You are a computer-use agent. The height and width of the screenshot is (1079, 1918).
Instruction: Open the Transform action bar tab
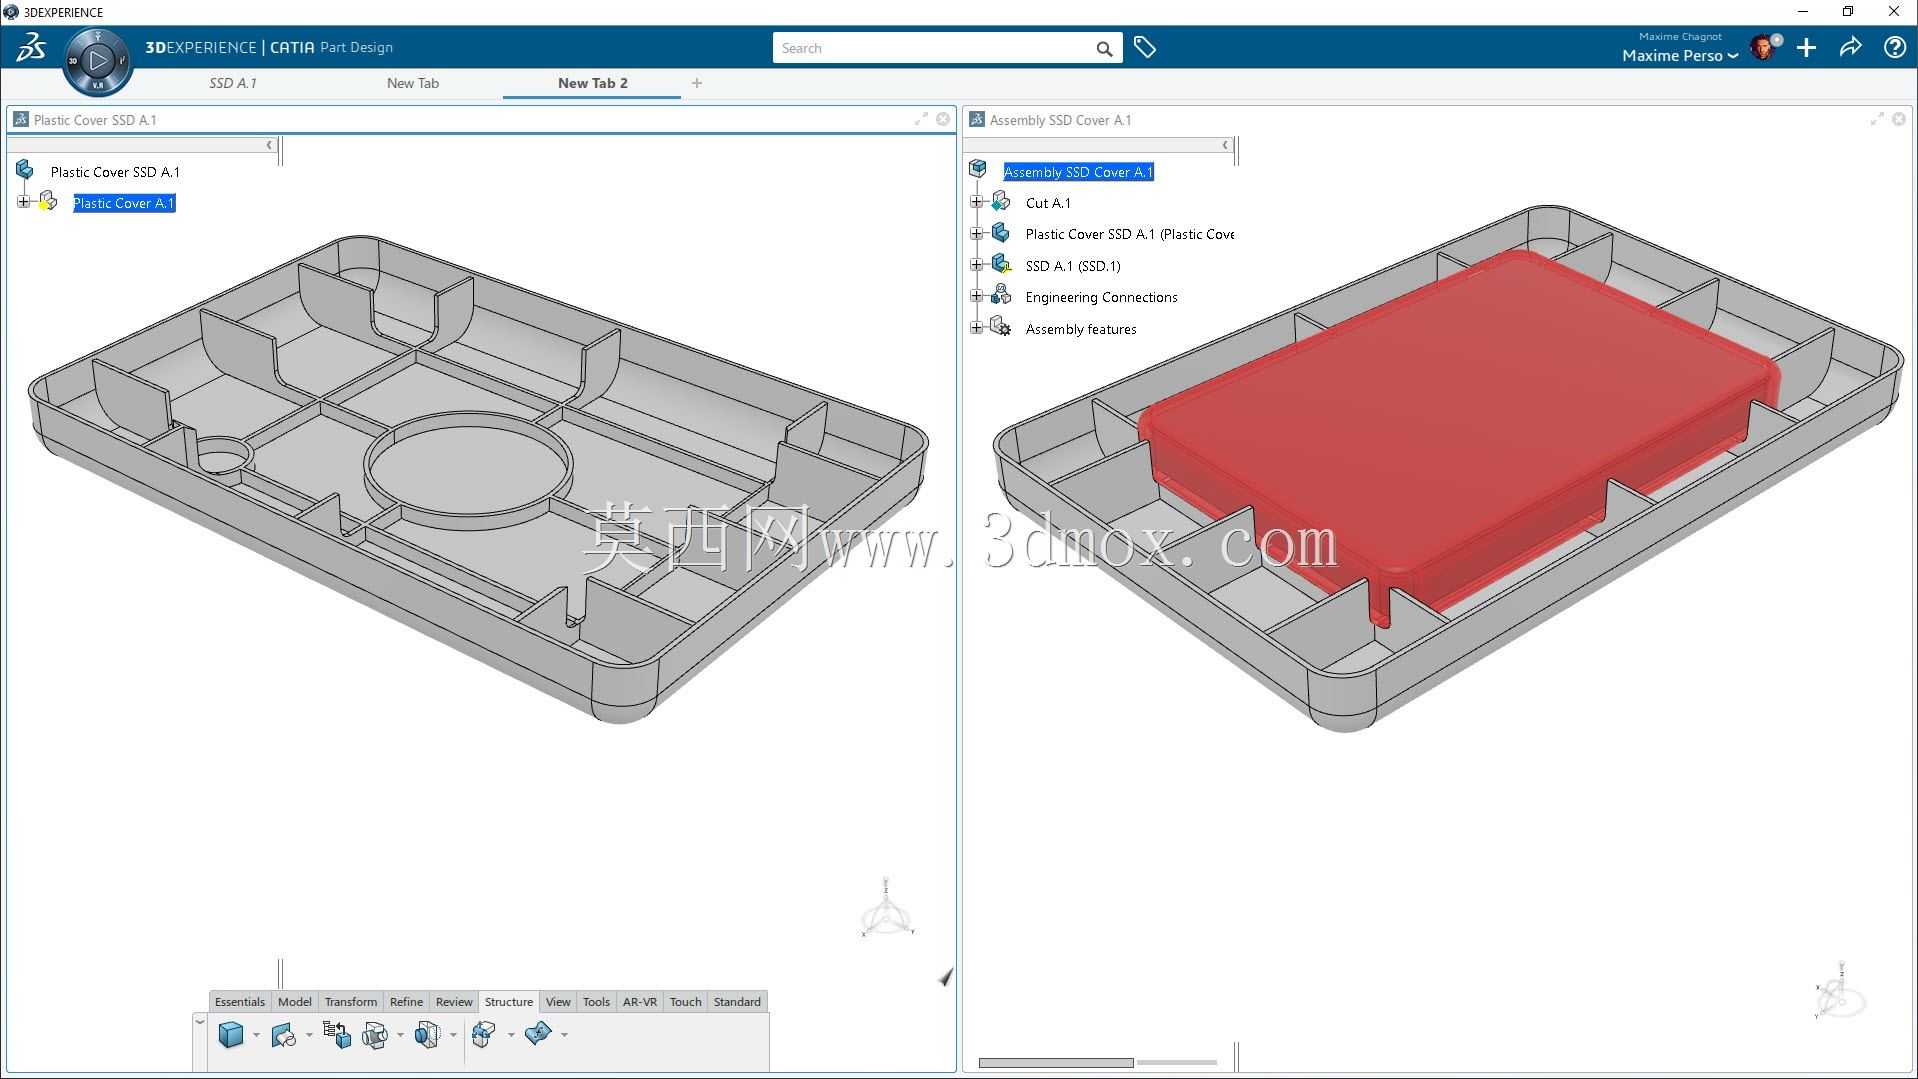pos(351,1001)
